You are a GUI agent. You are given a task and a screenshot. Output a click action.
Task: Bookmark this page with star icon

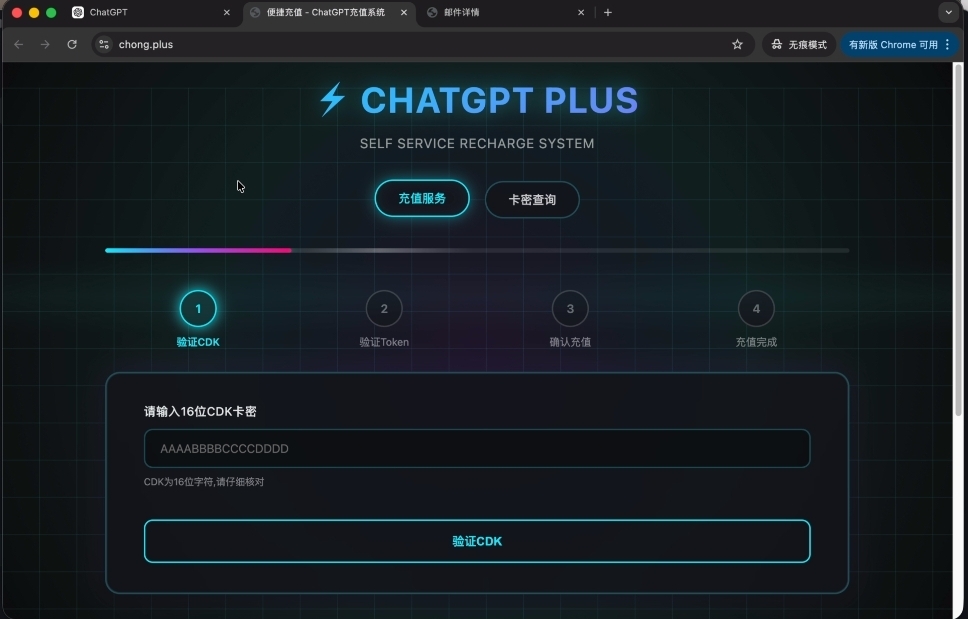(737, 44)
